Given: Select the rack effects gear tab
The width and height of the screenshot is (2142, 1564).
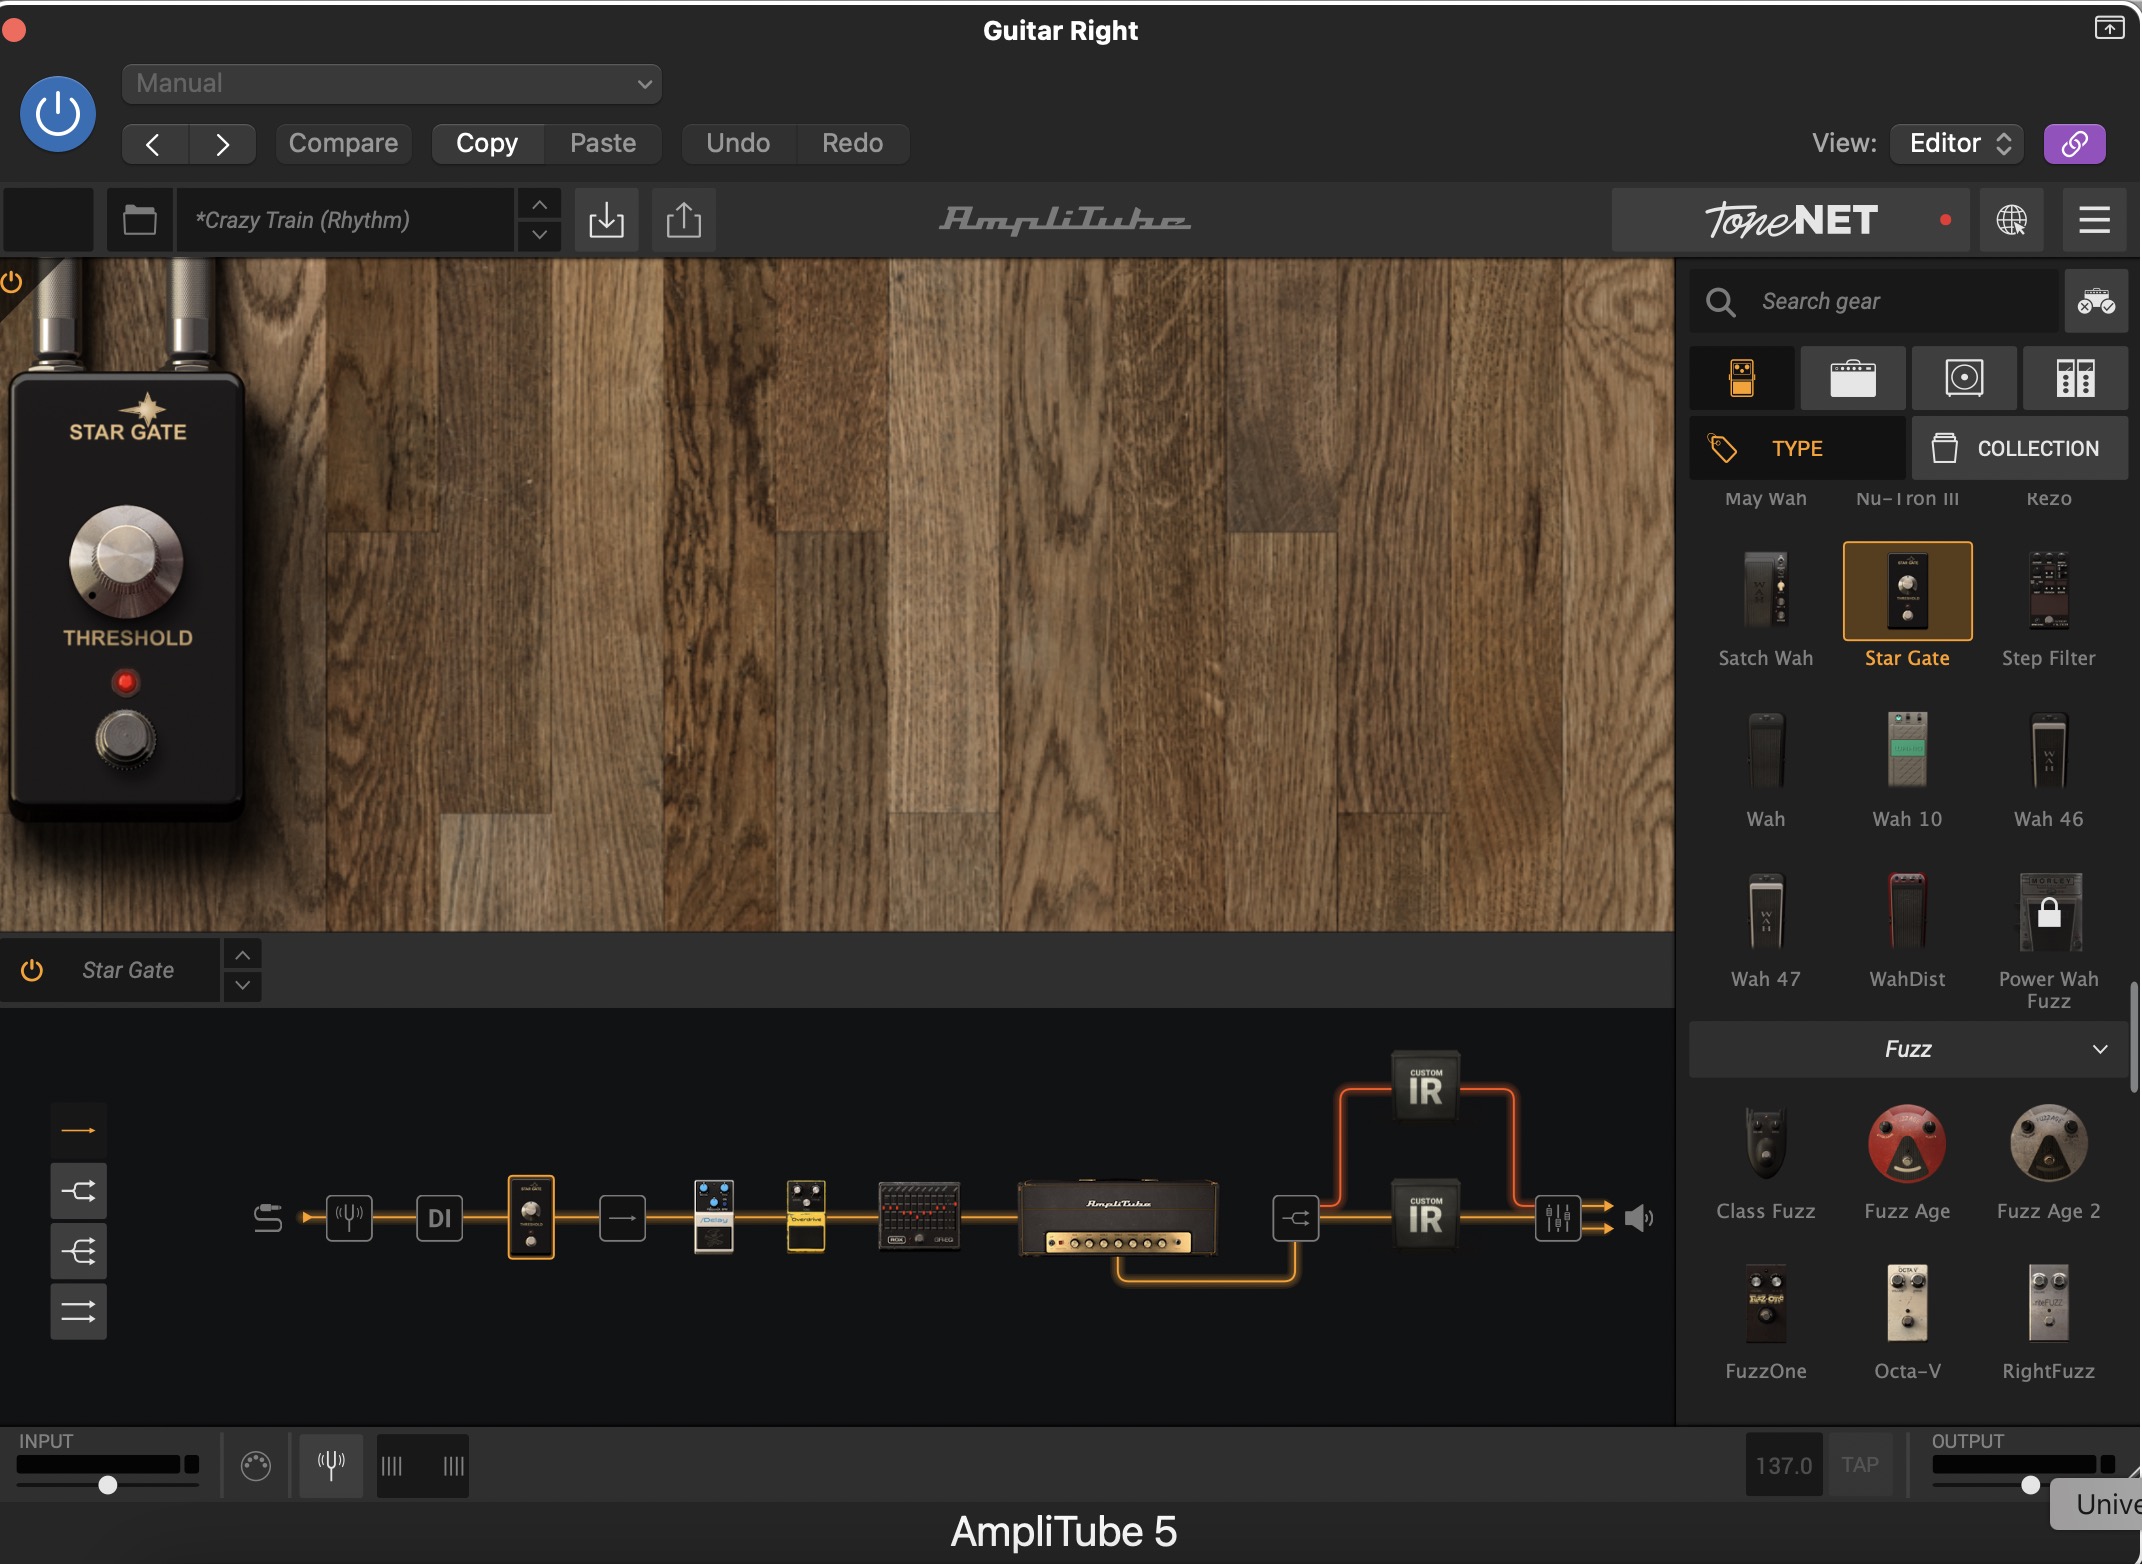Looking at the screenshot, I should [x=2075, y=378].
